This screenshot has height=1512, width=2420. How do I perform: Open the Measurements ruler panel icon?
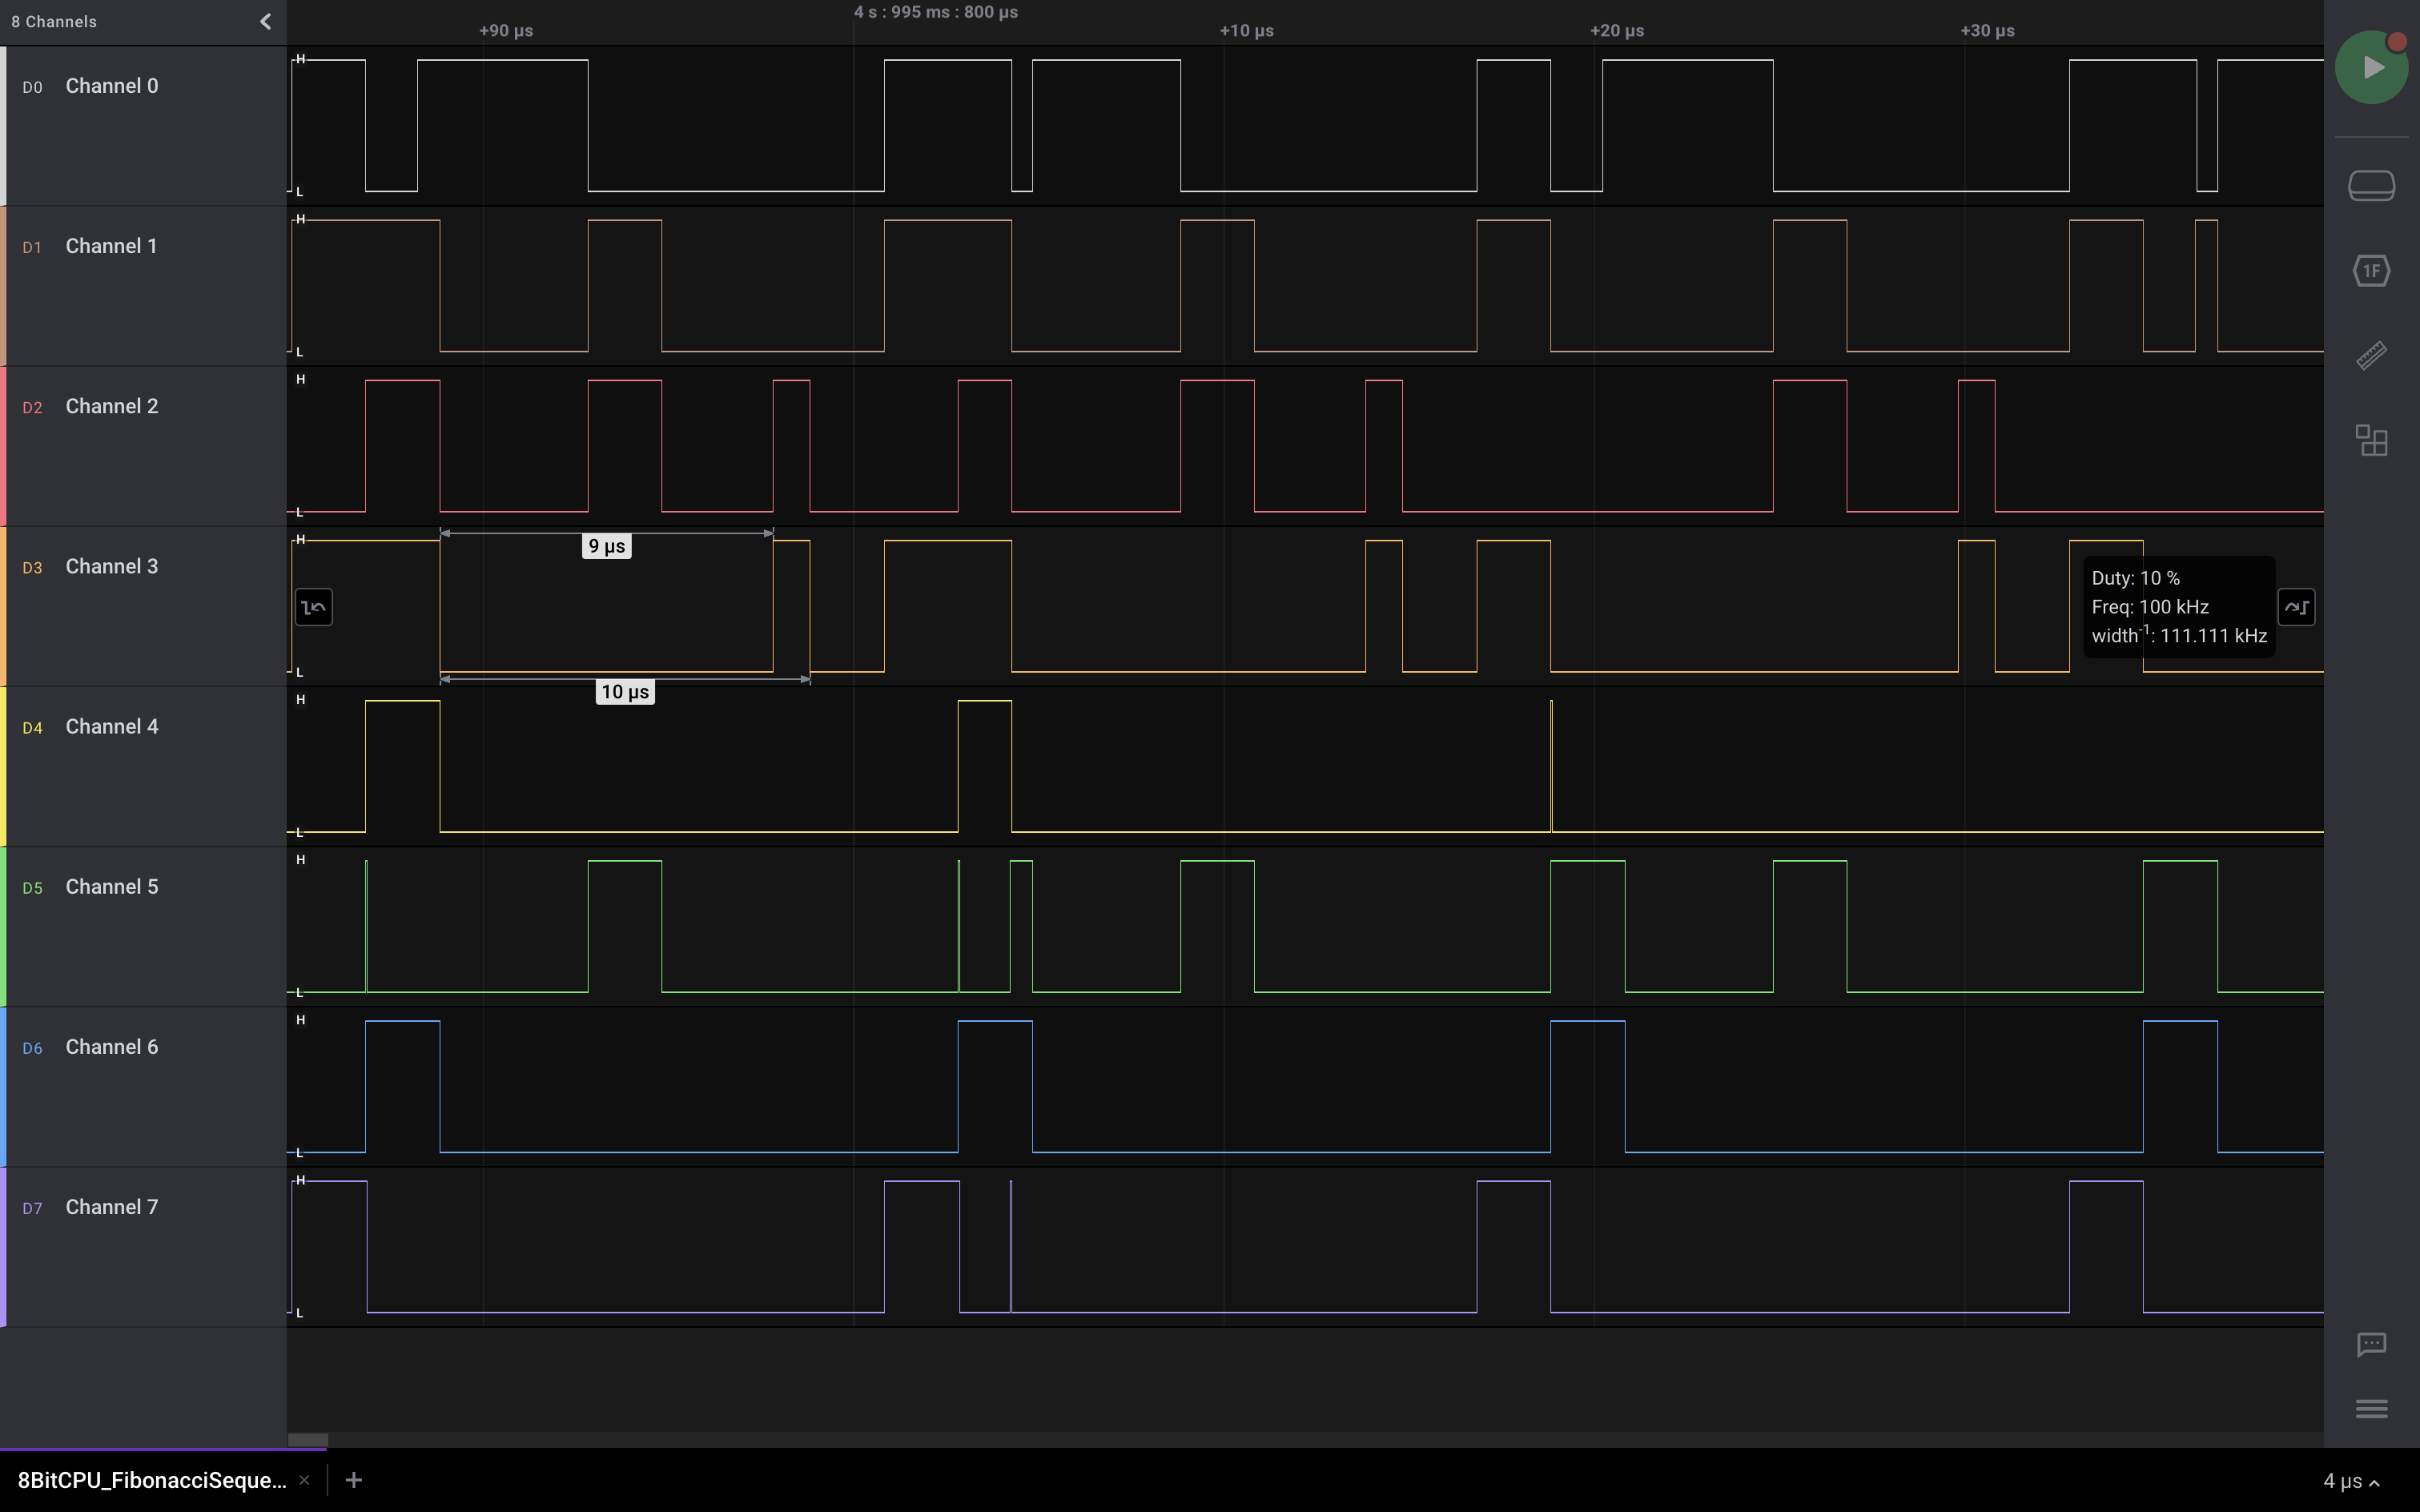point(2371,355)
